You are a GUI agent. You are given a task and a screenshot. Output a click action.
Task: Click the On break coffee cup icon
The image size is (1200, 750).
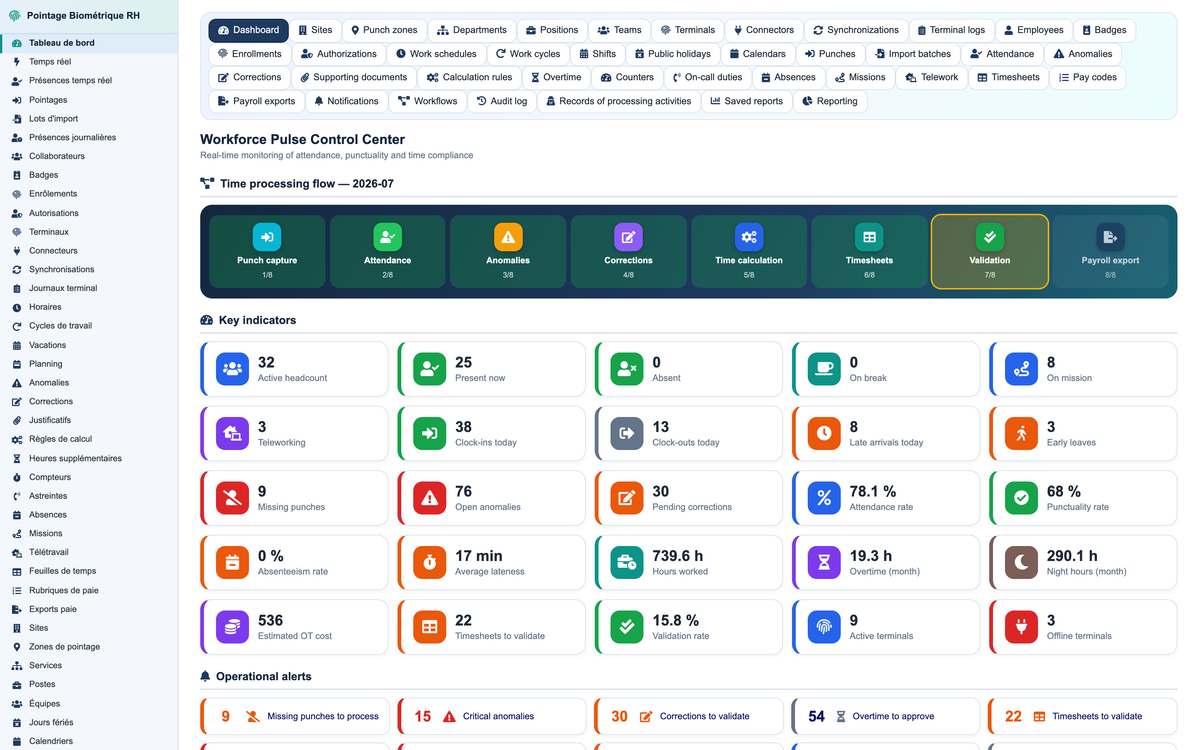point(824,369)
